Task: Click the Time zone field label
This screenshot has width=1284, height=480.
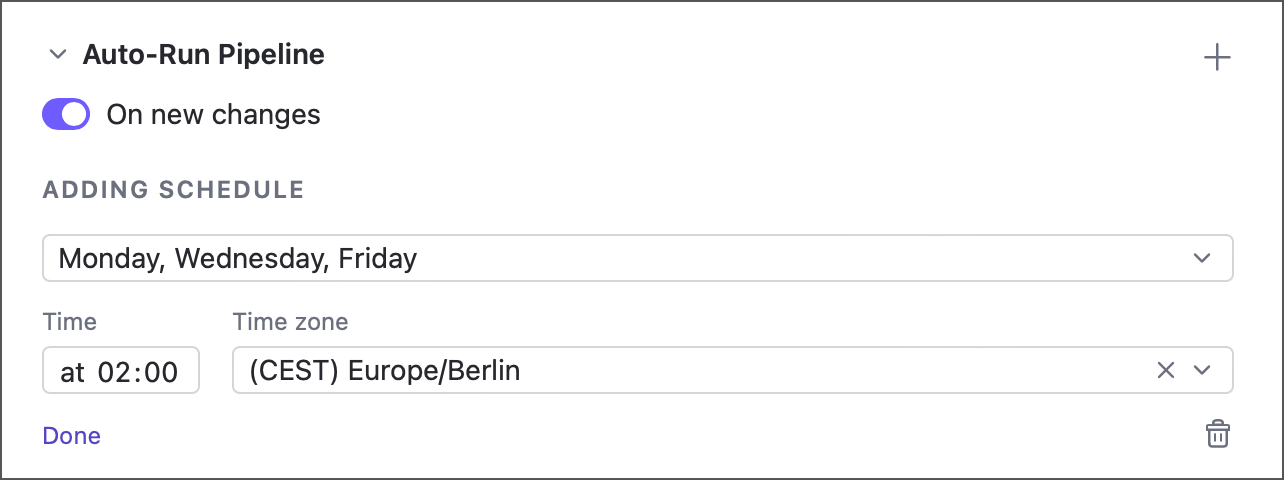Action: (290, 322)
